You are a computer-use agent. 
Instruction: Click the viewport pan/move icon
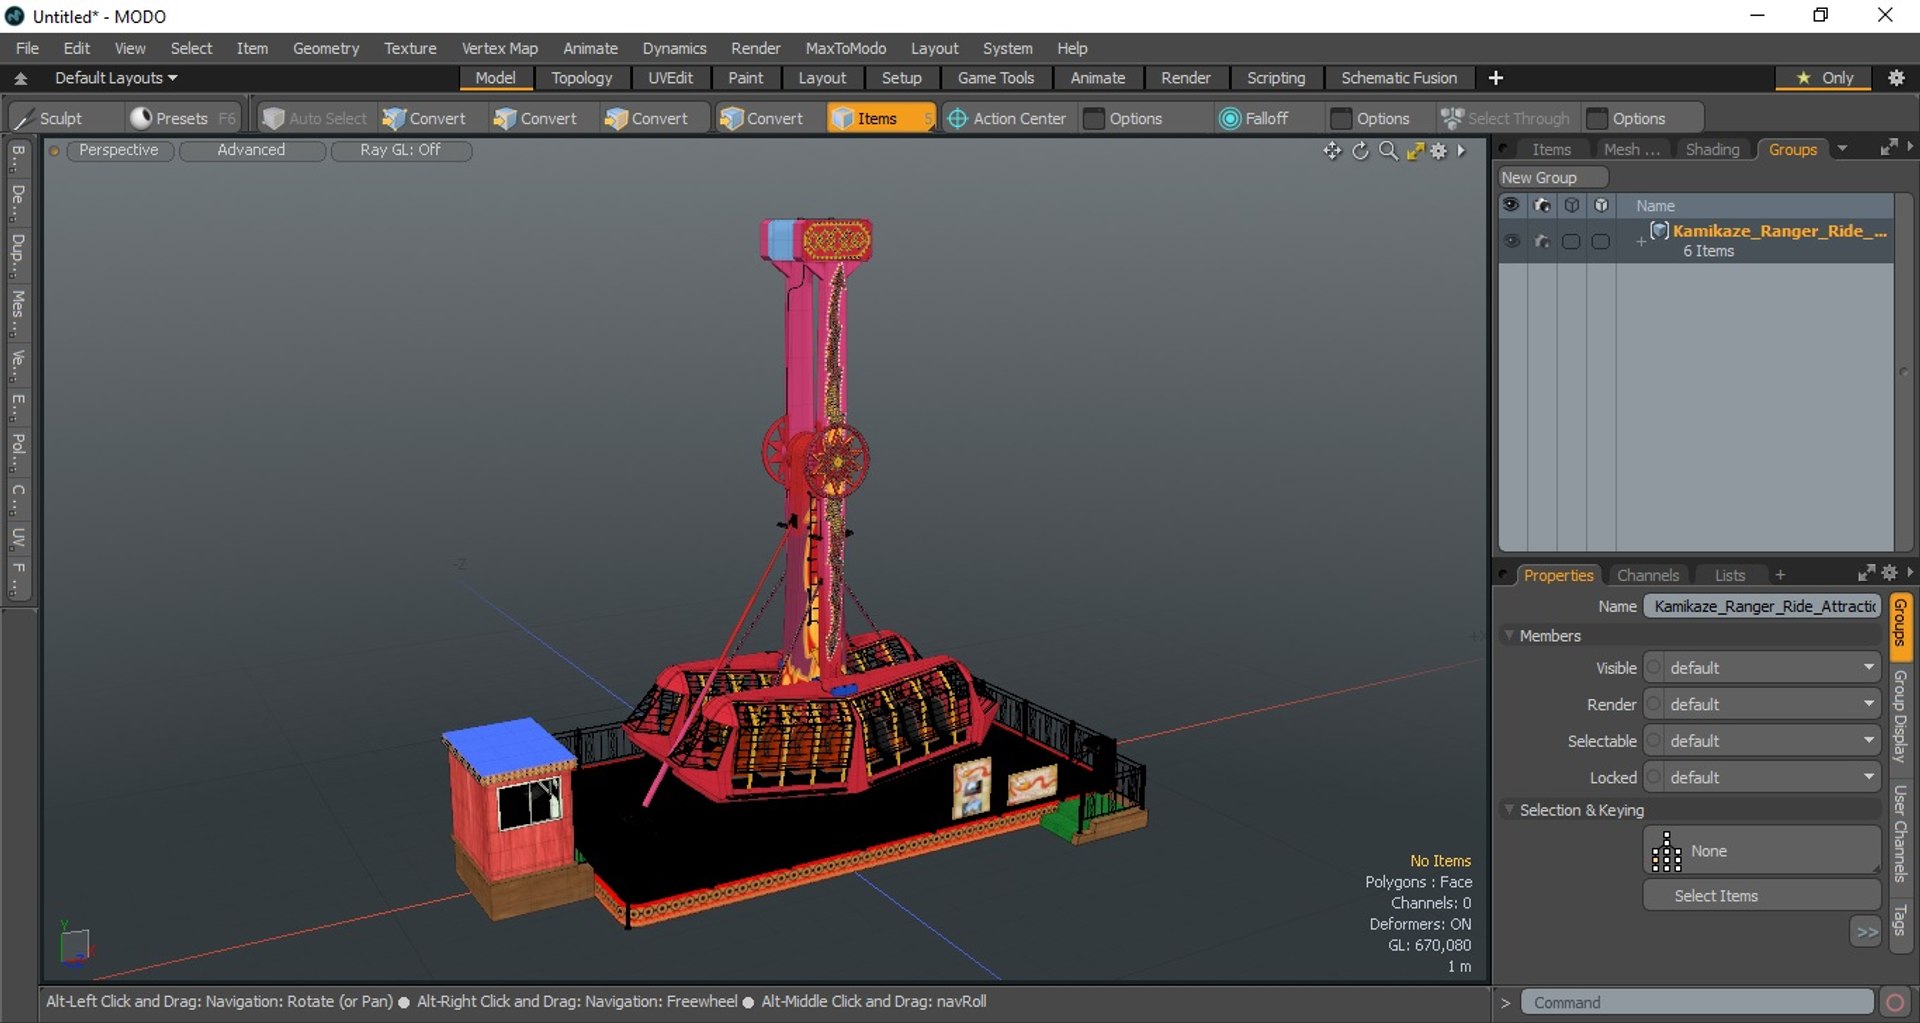(x=1332, y=150)
